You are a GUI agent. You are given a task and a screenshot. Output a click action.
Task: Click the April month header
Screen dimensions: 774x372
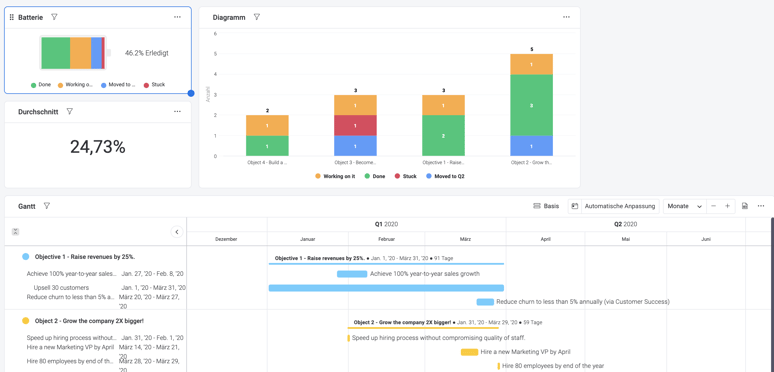point(545,239)
